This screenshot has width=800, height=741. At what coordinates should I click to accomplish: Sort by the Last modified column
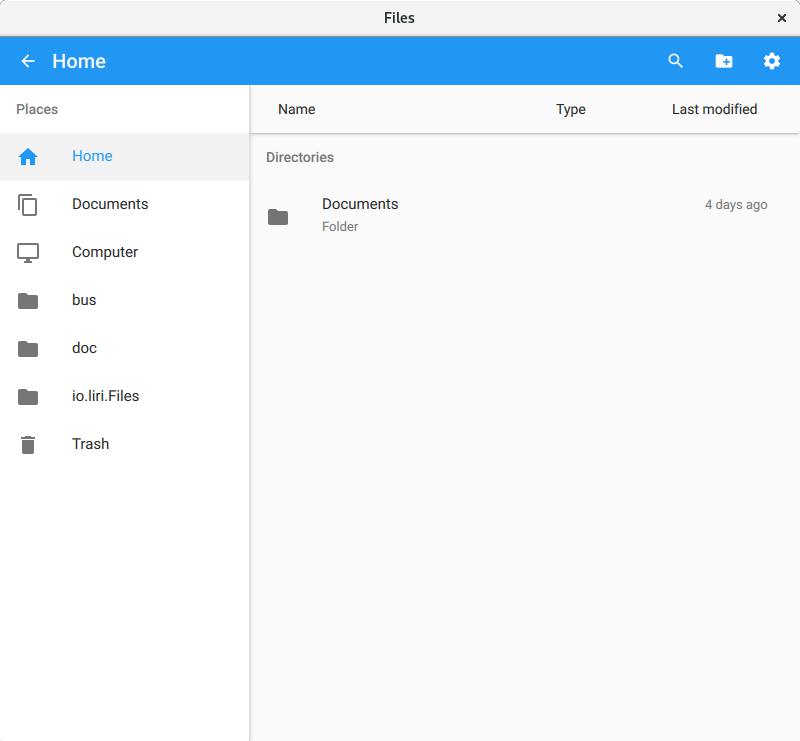click(714, 109)
